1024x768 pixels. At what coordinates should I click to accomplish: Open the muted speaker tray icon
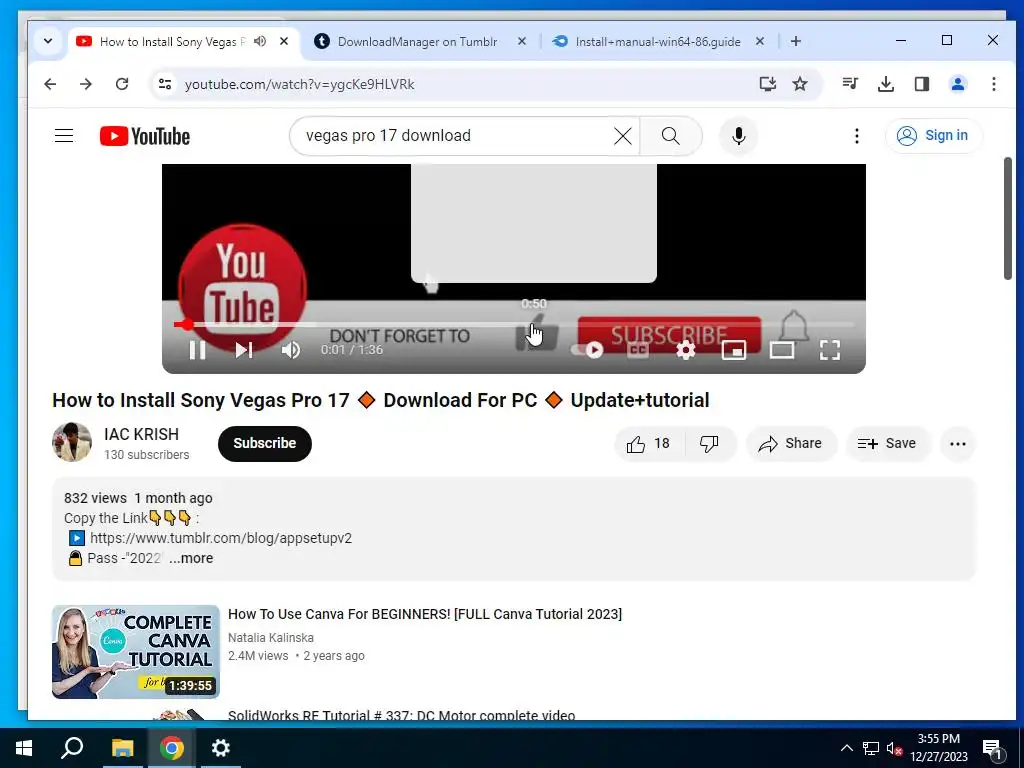coord(894,749)
